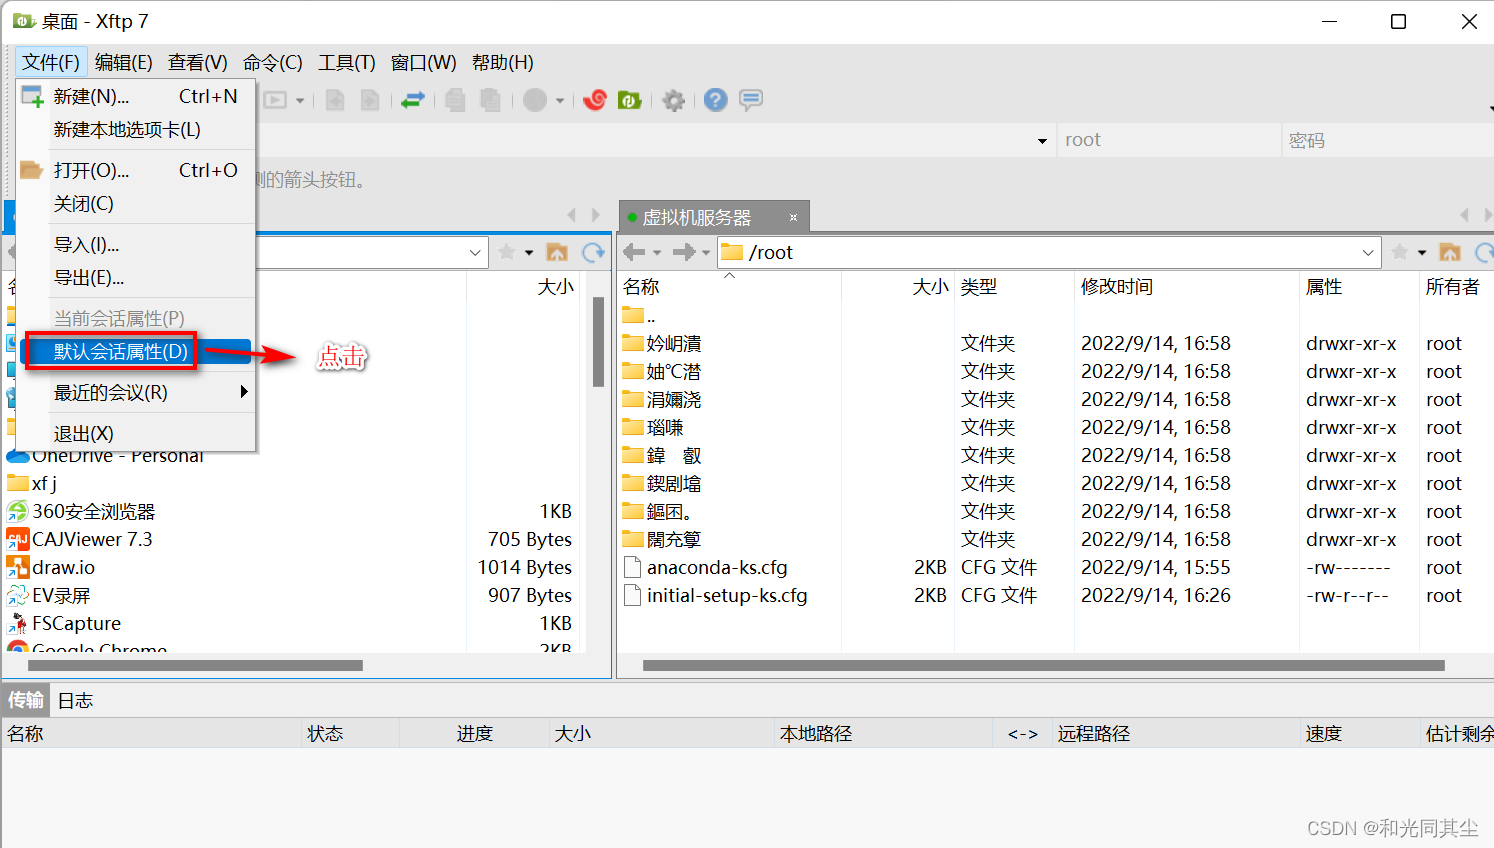The width and height of the screenshot is (1494, 848).
Task: Click remote pane bookmark star icon
Action: tap(1400, 252)
